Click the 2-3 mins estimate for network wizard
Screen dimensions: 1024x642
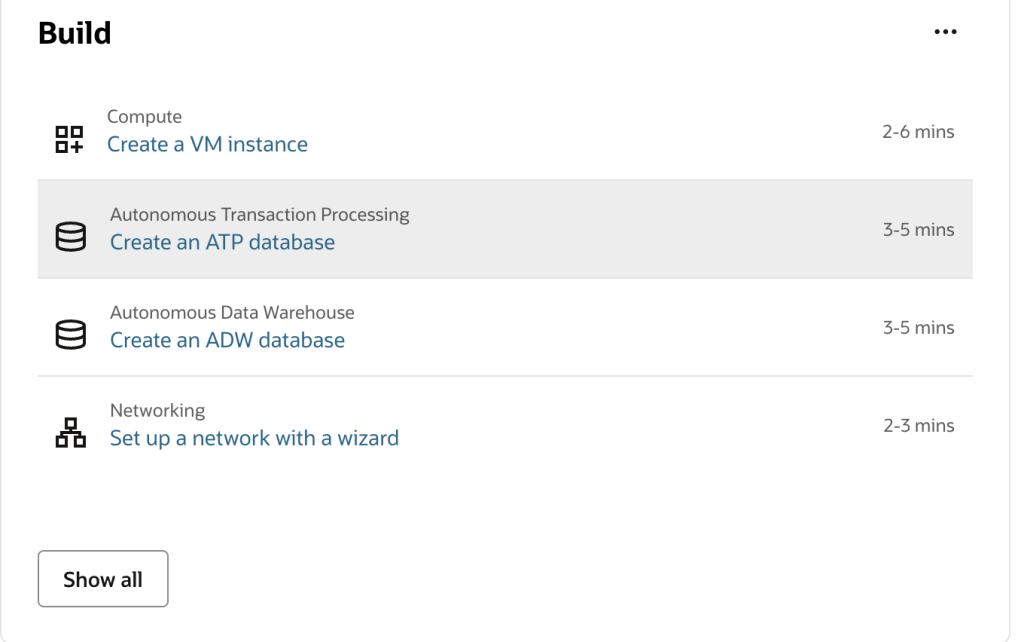click(x=918, y=426)
